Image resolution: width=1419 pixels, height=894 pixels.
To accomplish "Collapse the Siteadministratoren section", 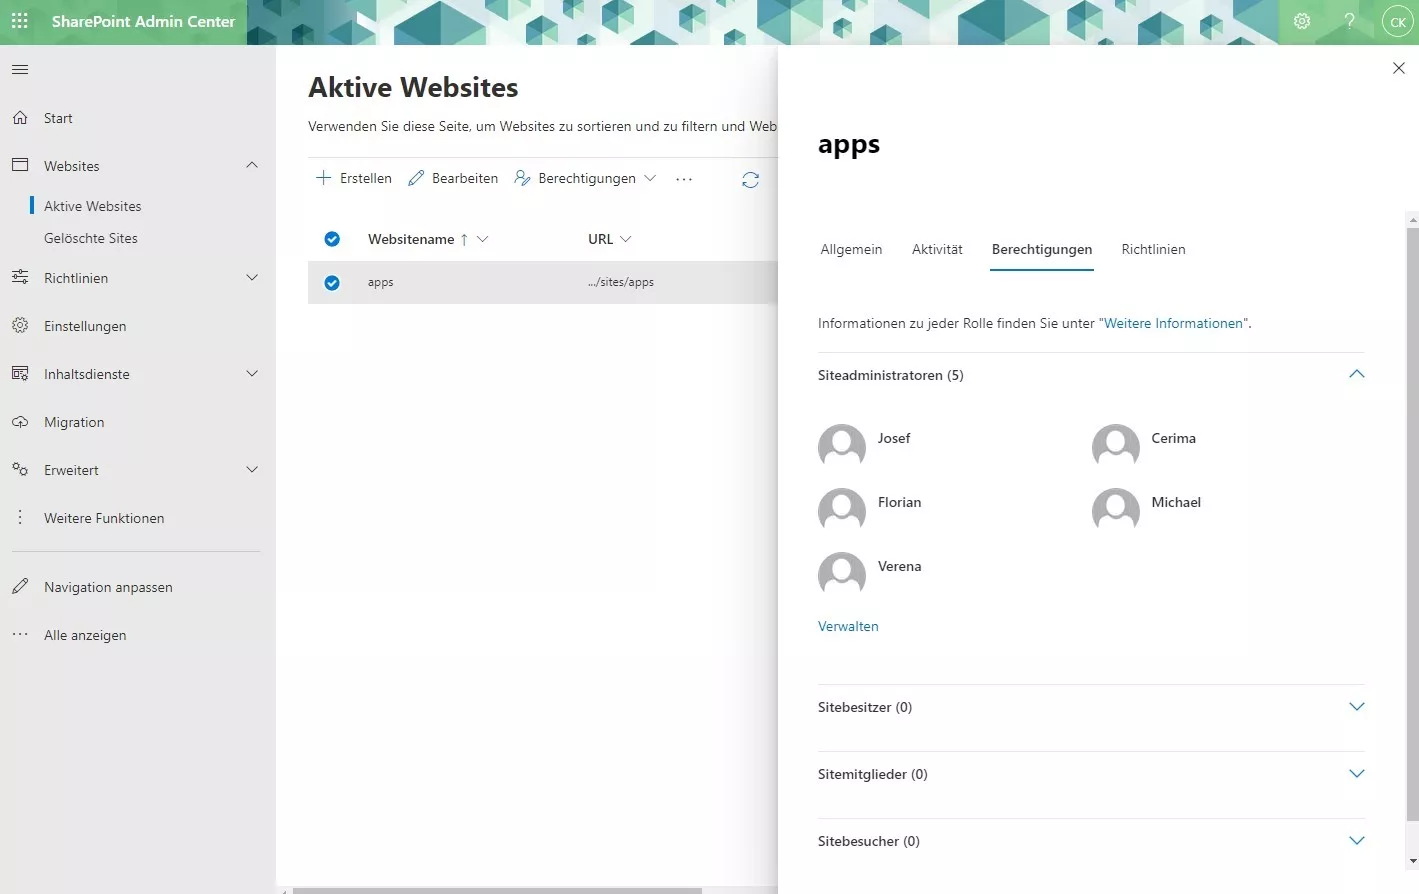I will click(1356, 374).
